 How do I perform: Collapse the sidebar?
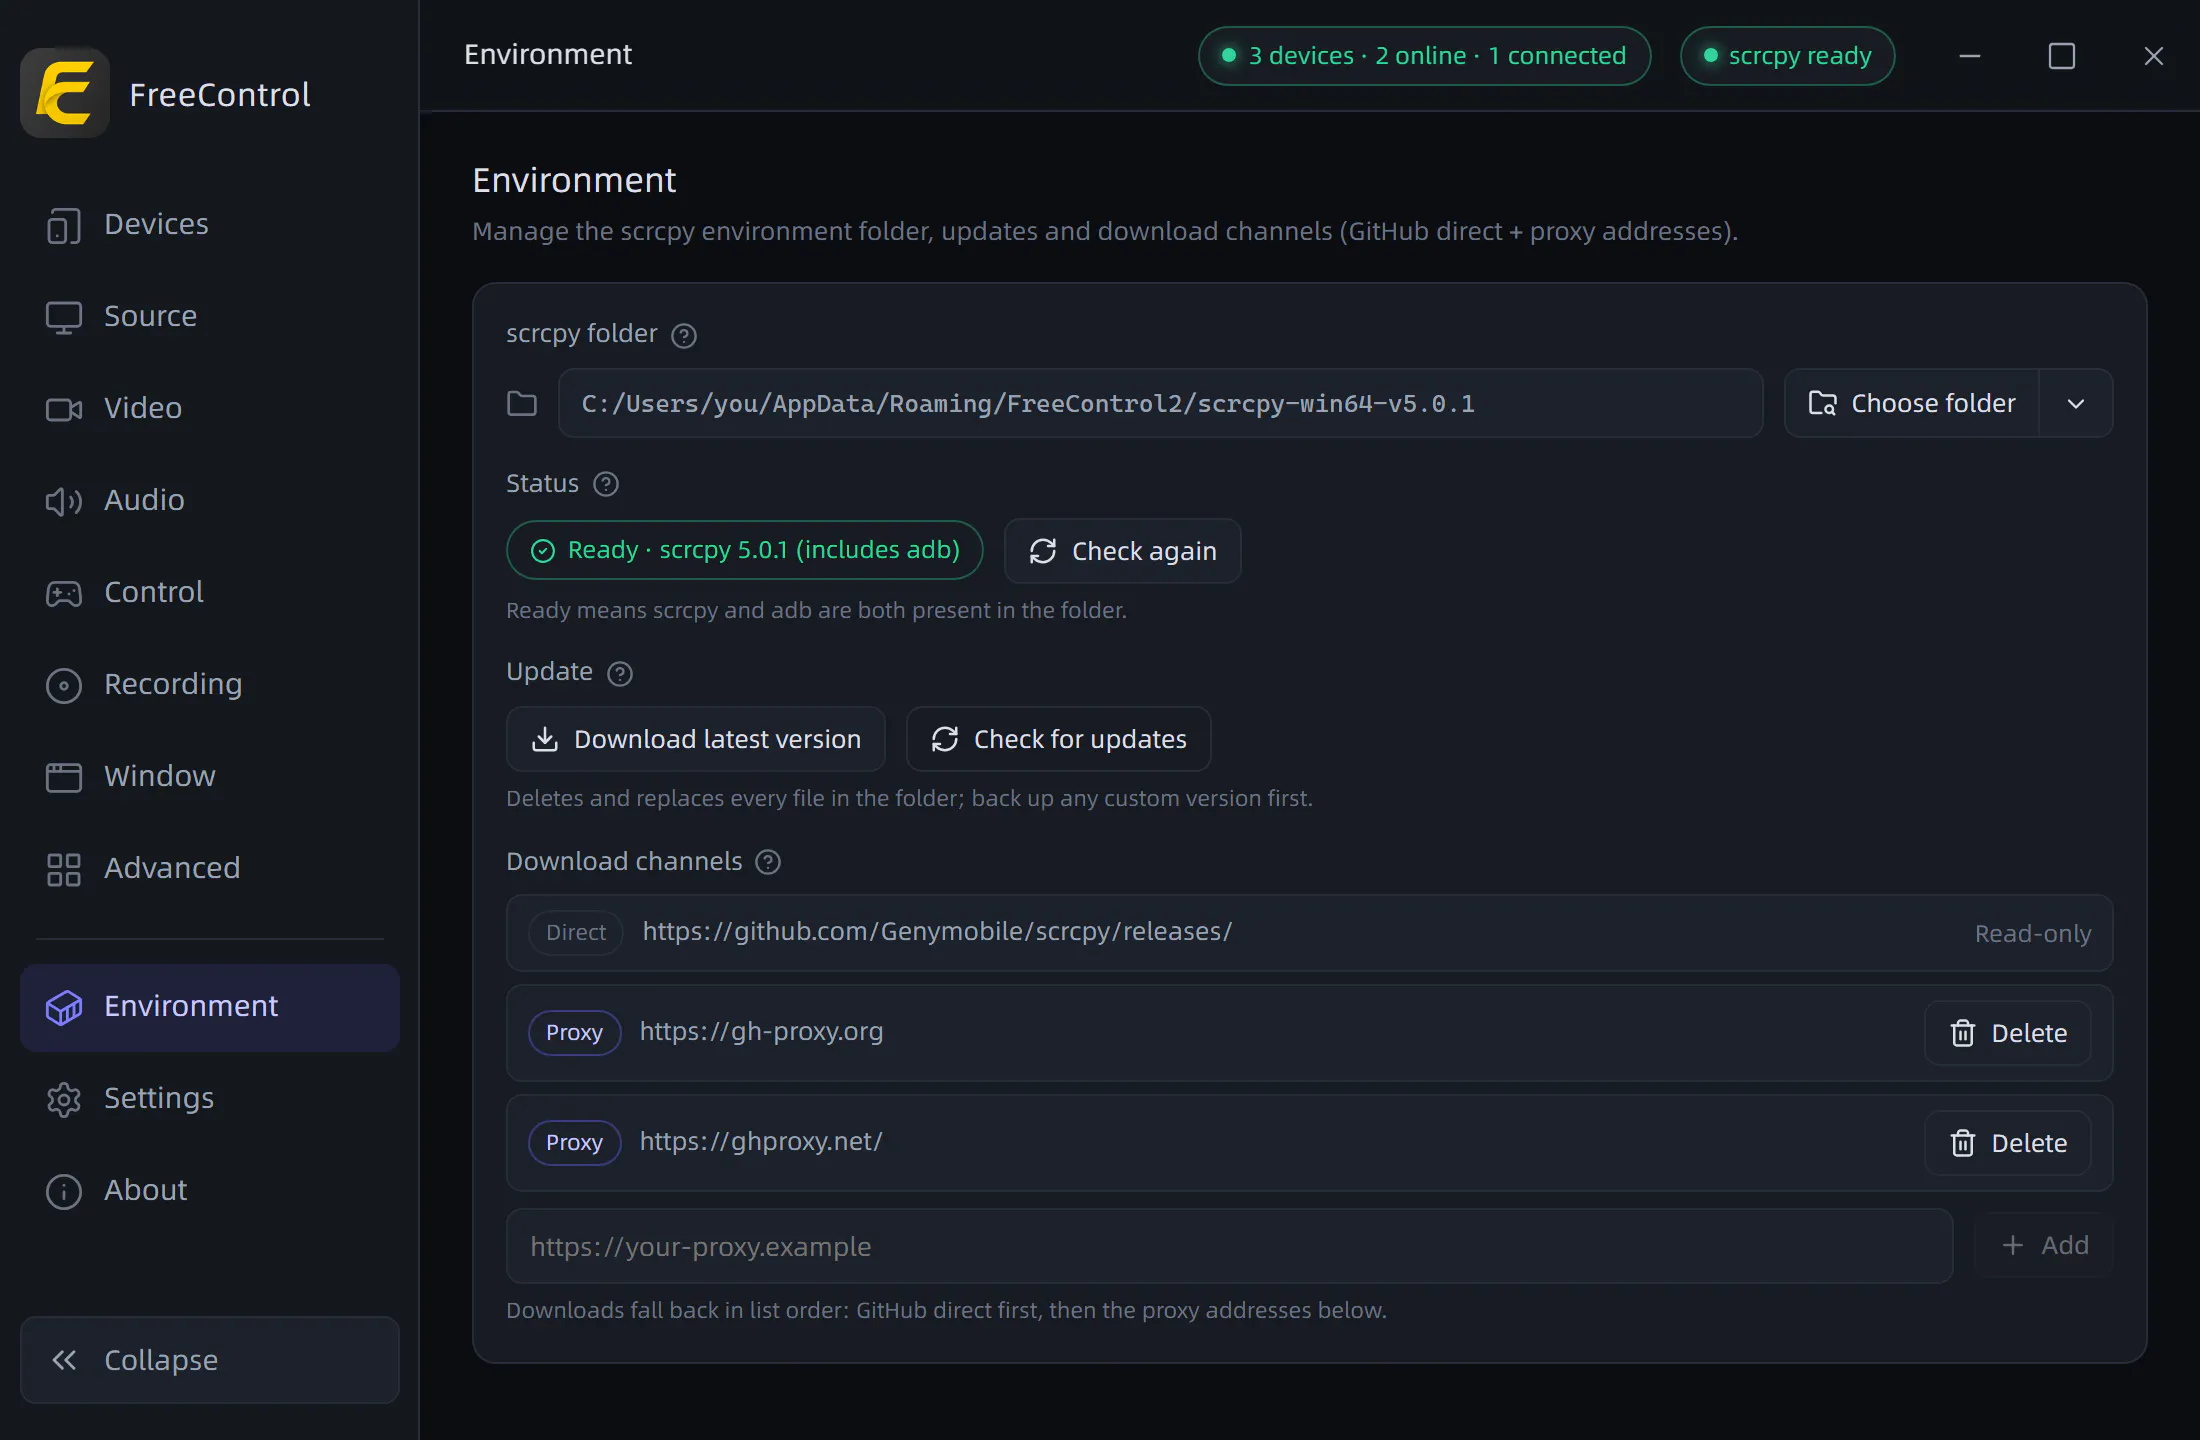click(x=209, y=1360)
